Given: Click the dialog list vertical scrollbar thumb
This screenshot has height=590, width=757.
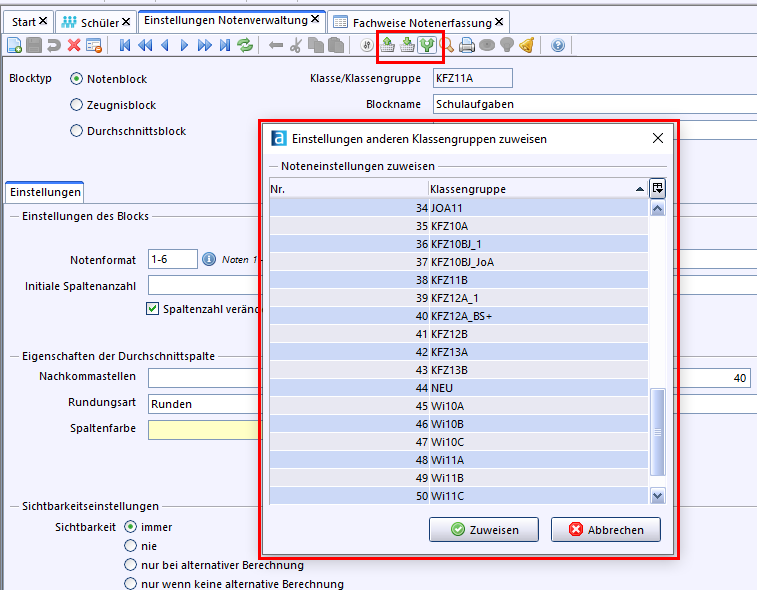Looking at the screenshot, I should coord(658,433).
